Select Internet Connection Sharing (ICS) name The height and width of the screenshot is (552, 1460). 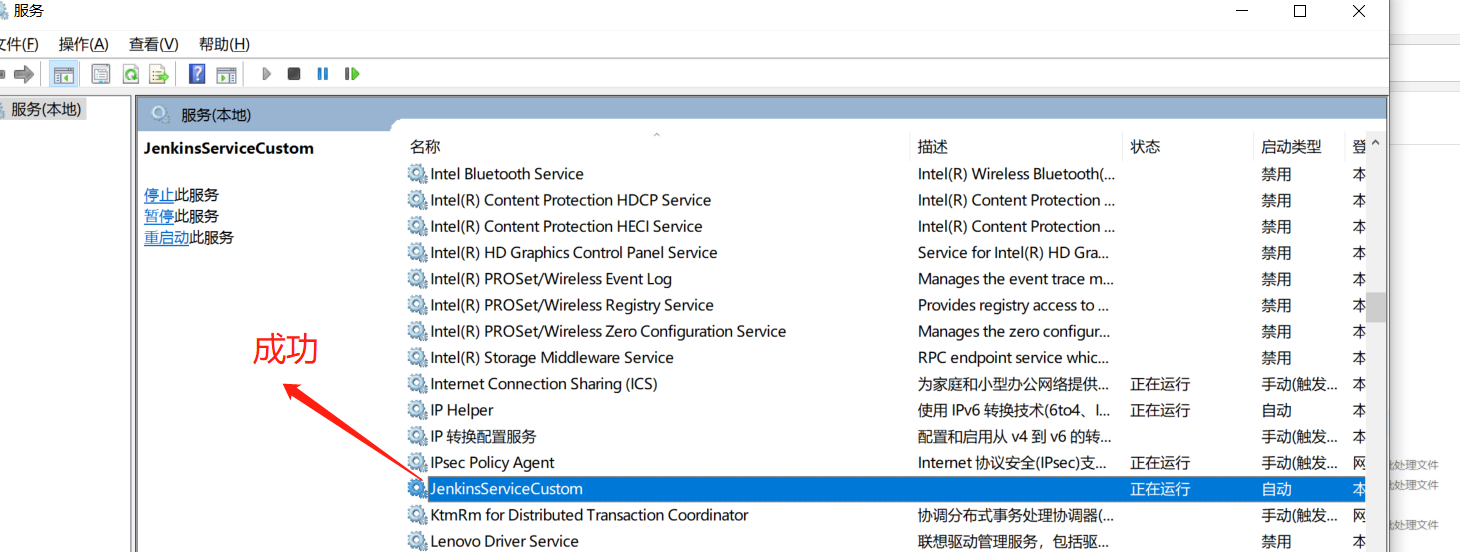click(x=544, y=384)
